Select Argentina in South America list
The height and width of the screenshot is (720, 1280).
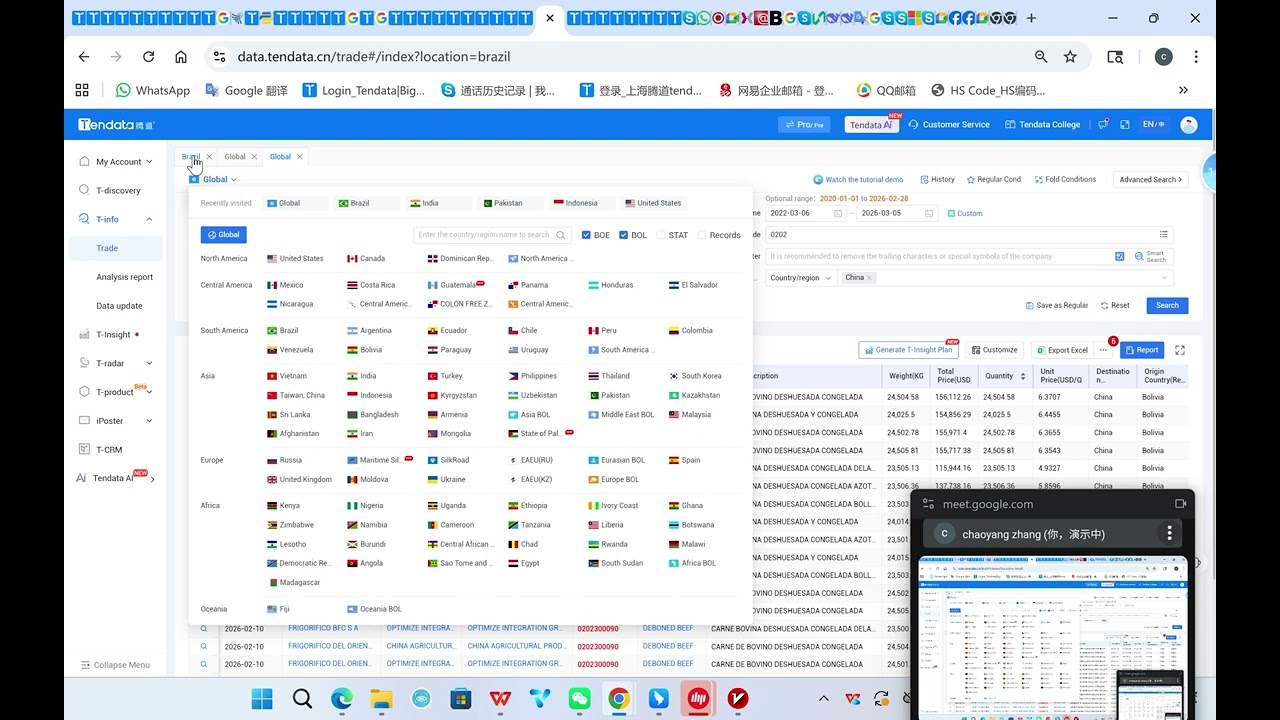point(370,330)
